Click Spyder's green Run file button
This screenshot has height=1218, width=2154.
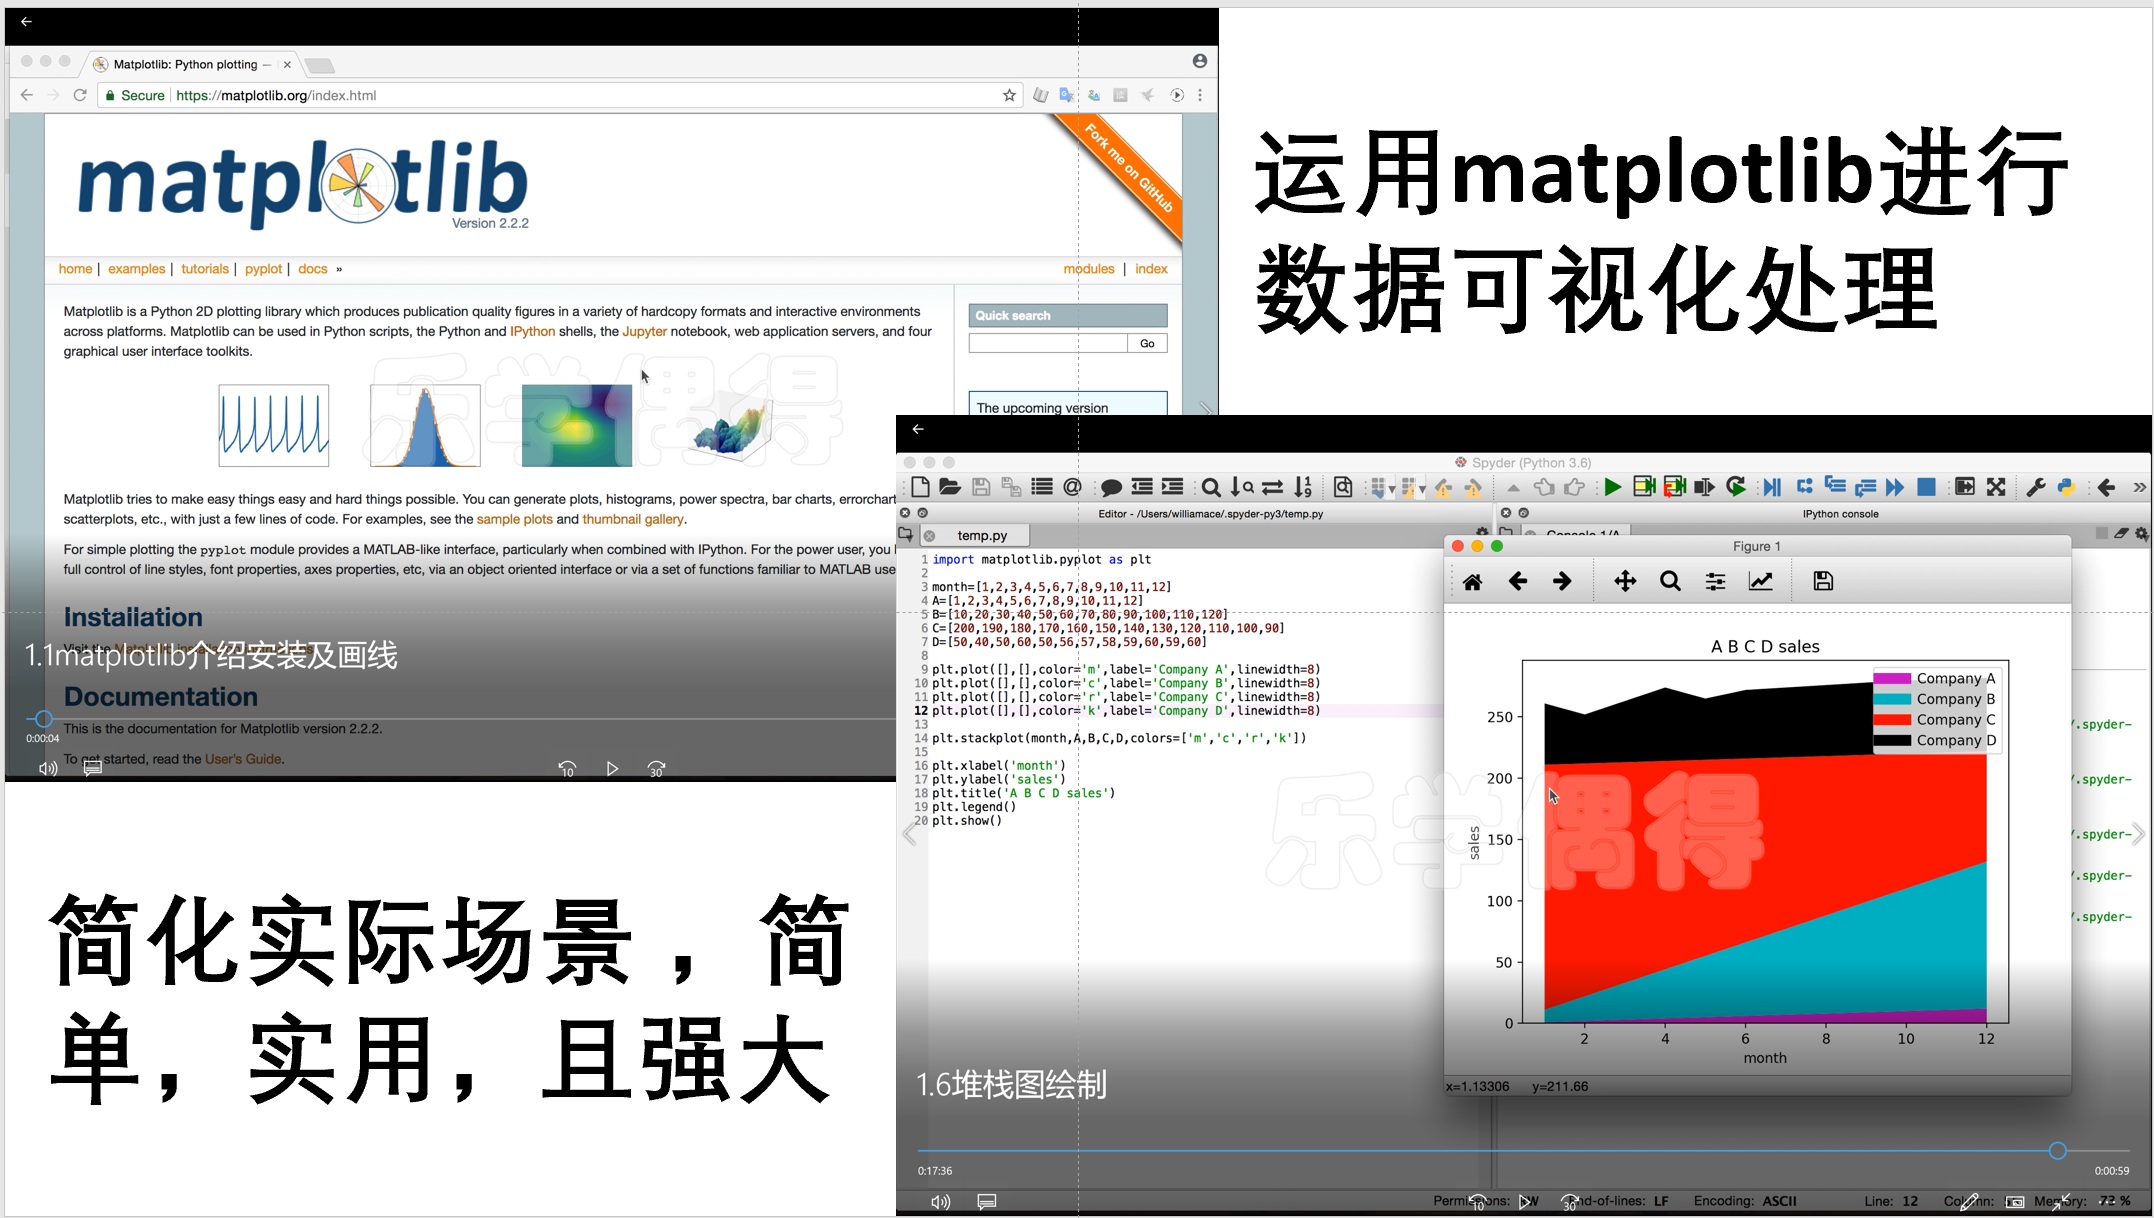click(1612, 487)
